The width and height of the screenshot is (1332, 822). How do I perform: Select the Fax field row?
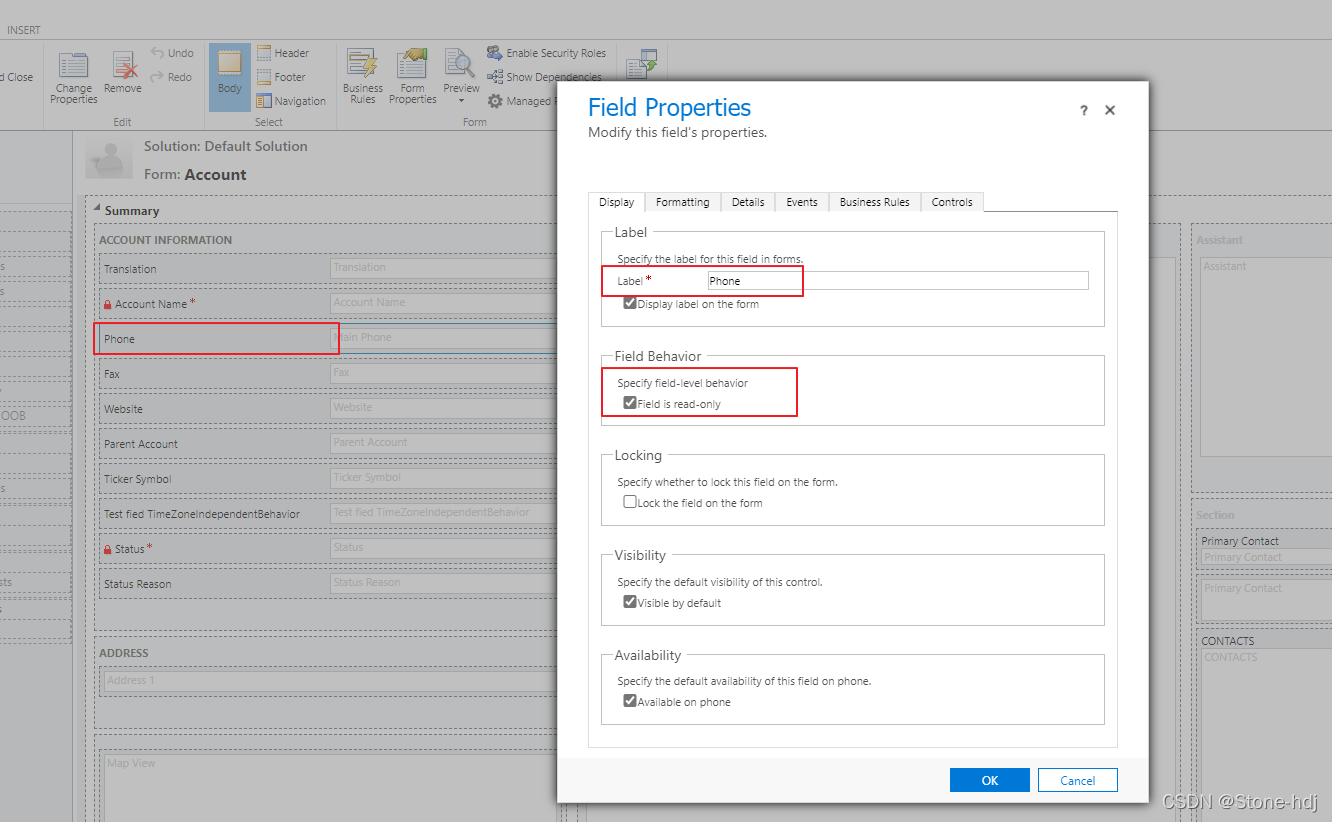(330, 373)
